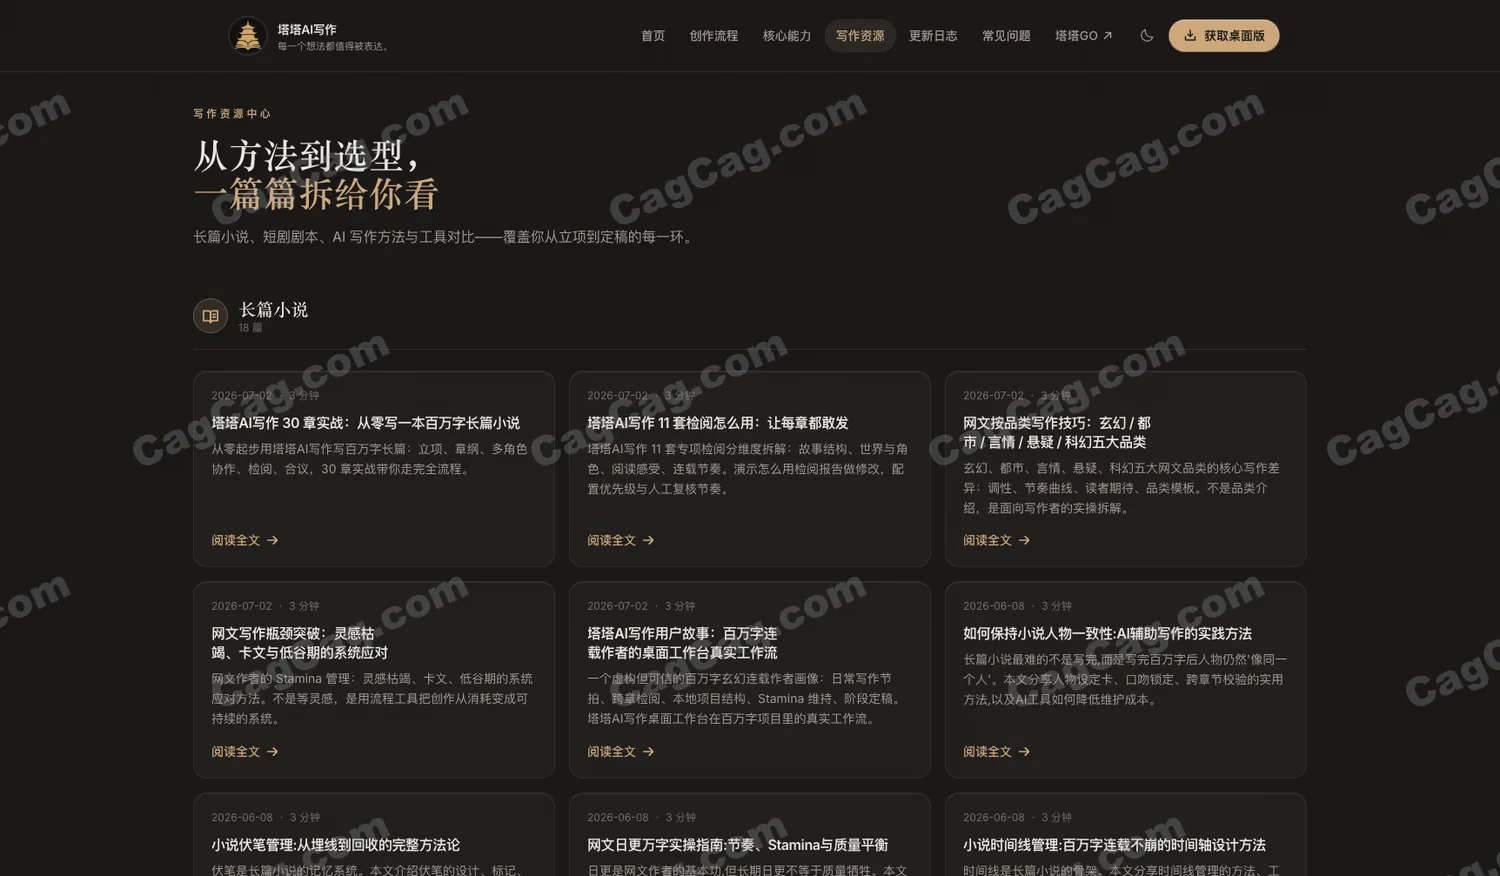Open article title 如何保持小说人物一致性
Viewport: 1500px width, 876px height.
(1108, 634)
